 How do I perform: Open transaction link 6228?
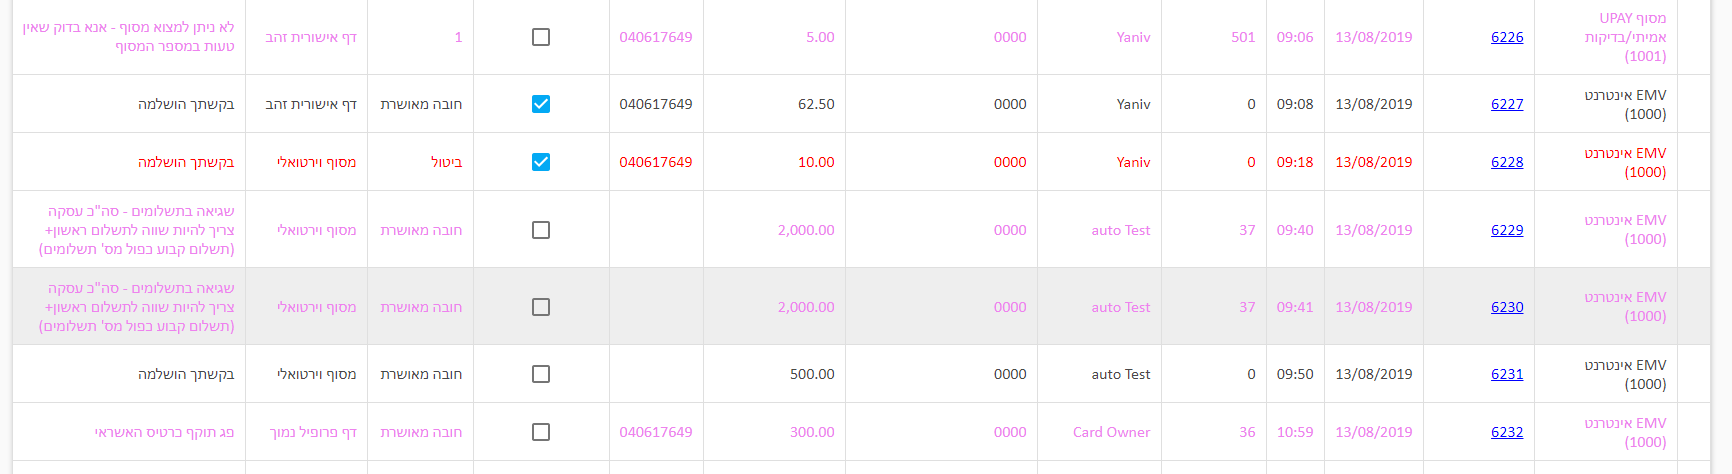(x=1507, y=162)
